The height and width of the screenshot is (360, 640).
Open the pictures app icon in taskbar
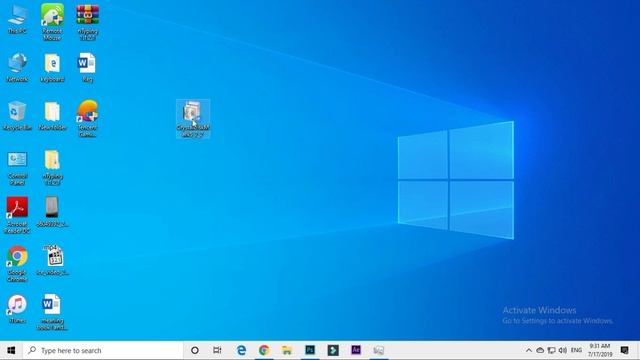coord(378,350)
